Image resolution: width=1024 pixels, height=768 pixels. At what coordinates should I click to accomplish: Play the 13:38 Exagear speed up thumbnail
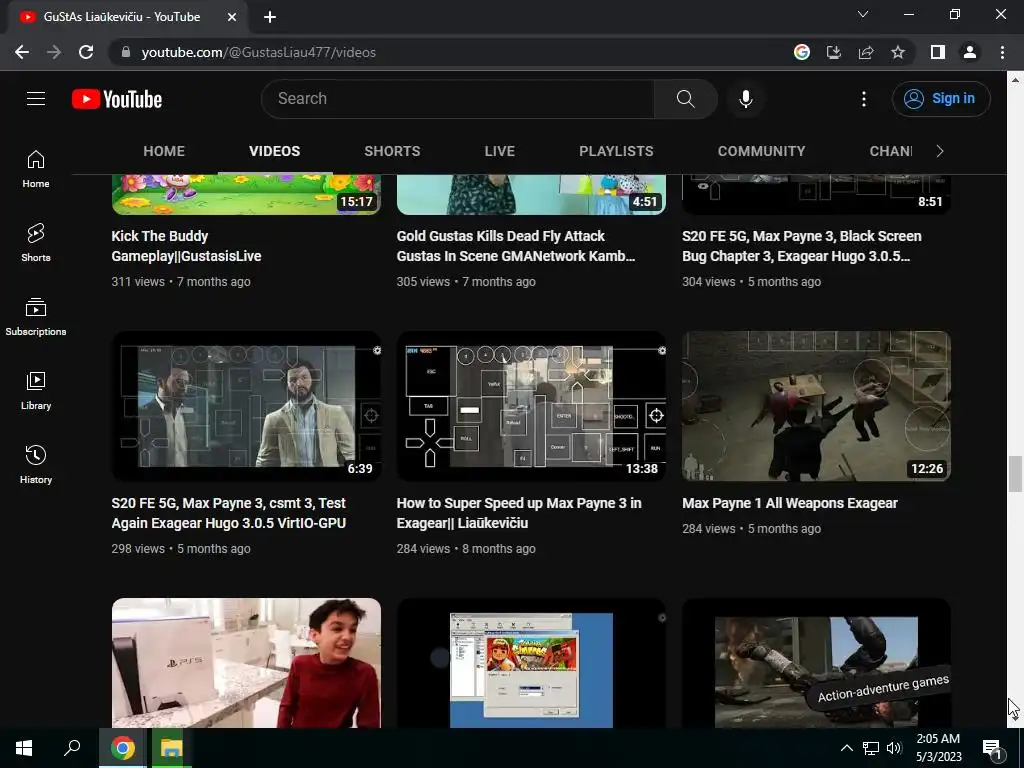pyautogui.click(x=531, y=406)
